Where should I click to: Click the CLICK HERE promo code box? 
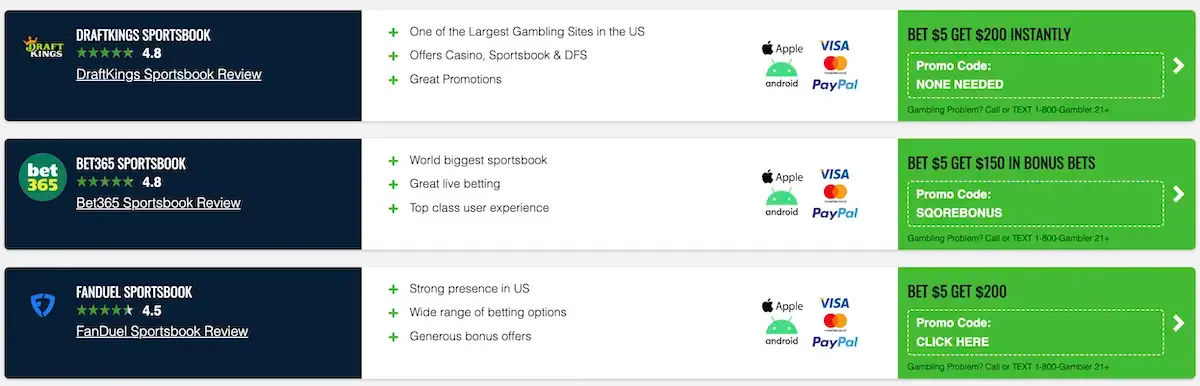pyautogui.click(x=1036, y=332)
